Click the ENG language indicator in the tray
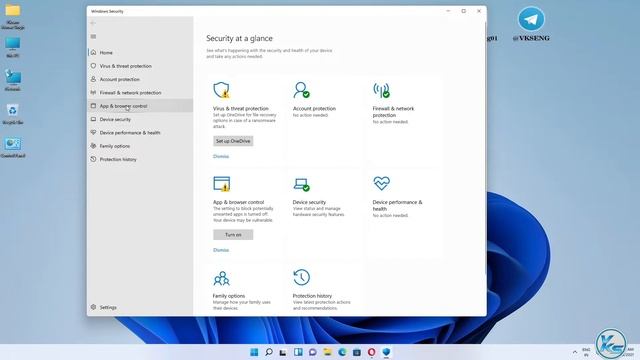The image size is (640, 360). pos(586,352)
